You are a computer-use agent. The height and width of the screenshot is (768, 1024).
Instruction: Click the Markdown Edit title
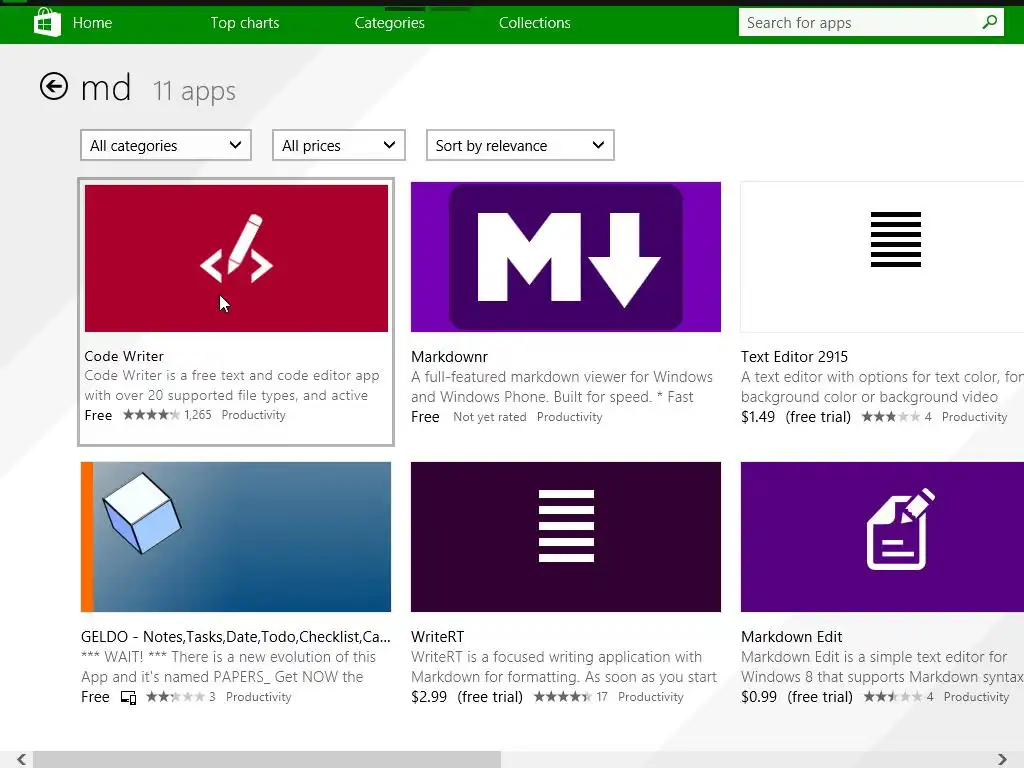(x=792, y=637)
